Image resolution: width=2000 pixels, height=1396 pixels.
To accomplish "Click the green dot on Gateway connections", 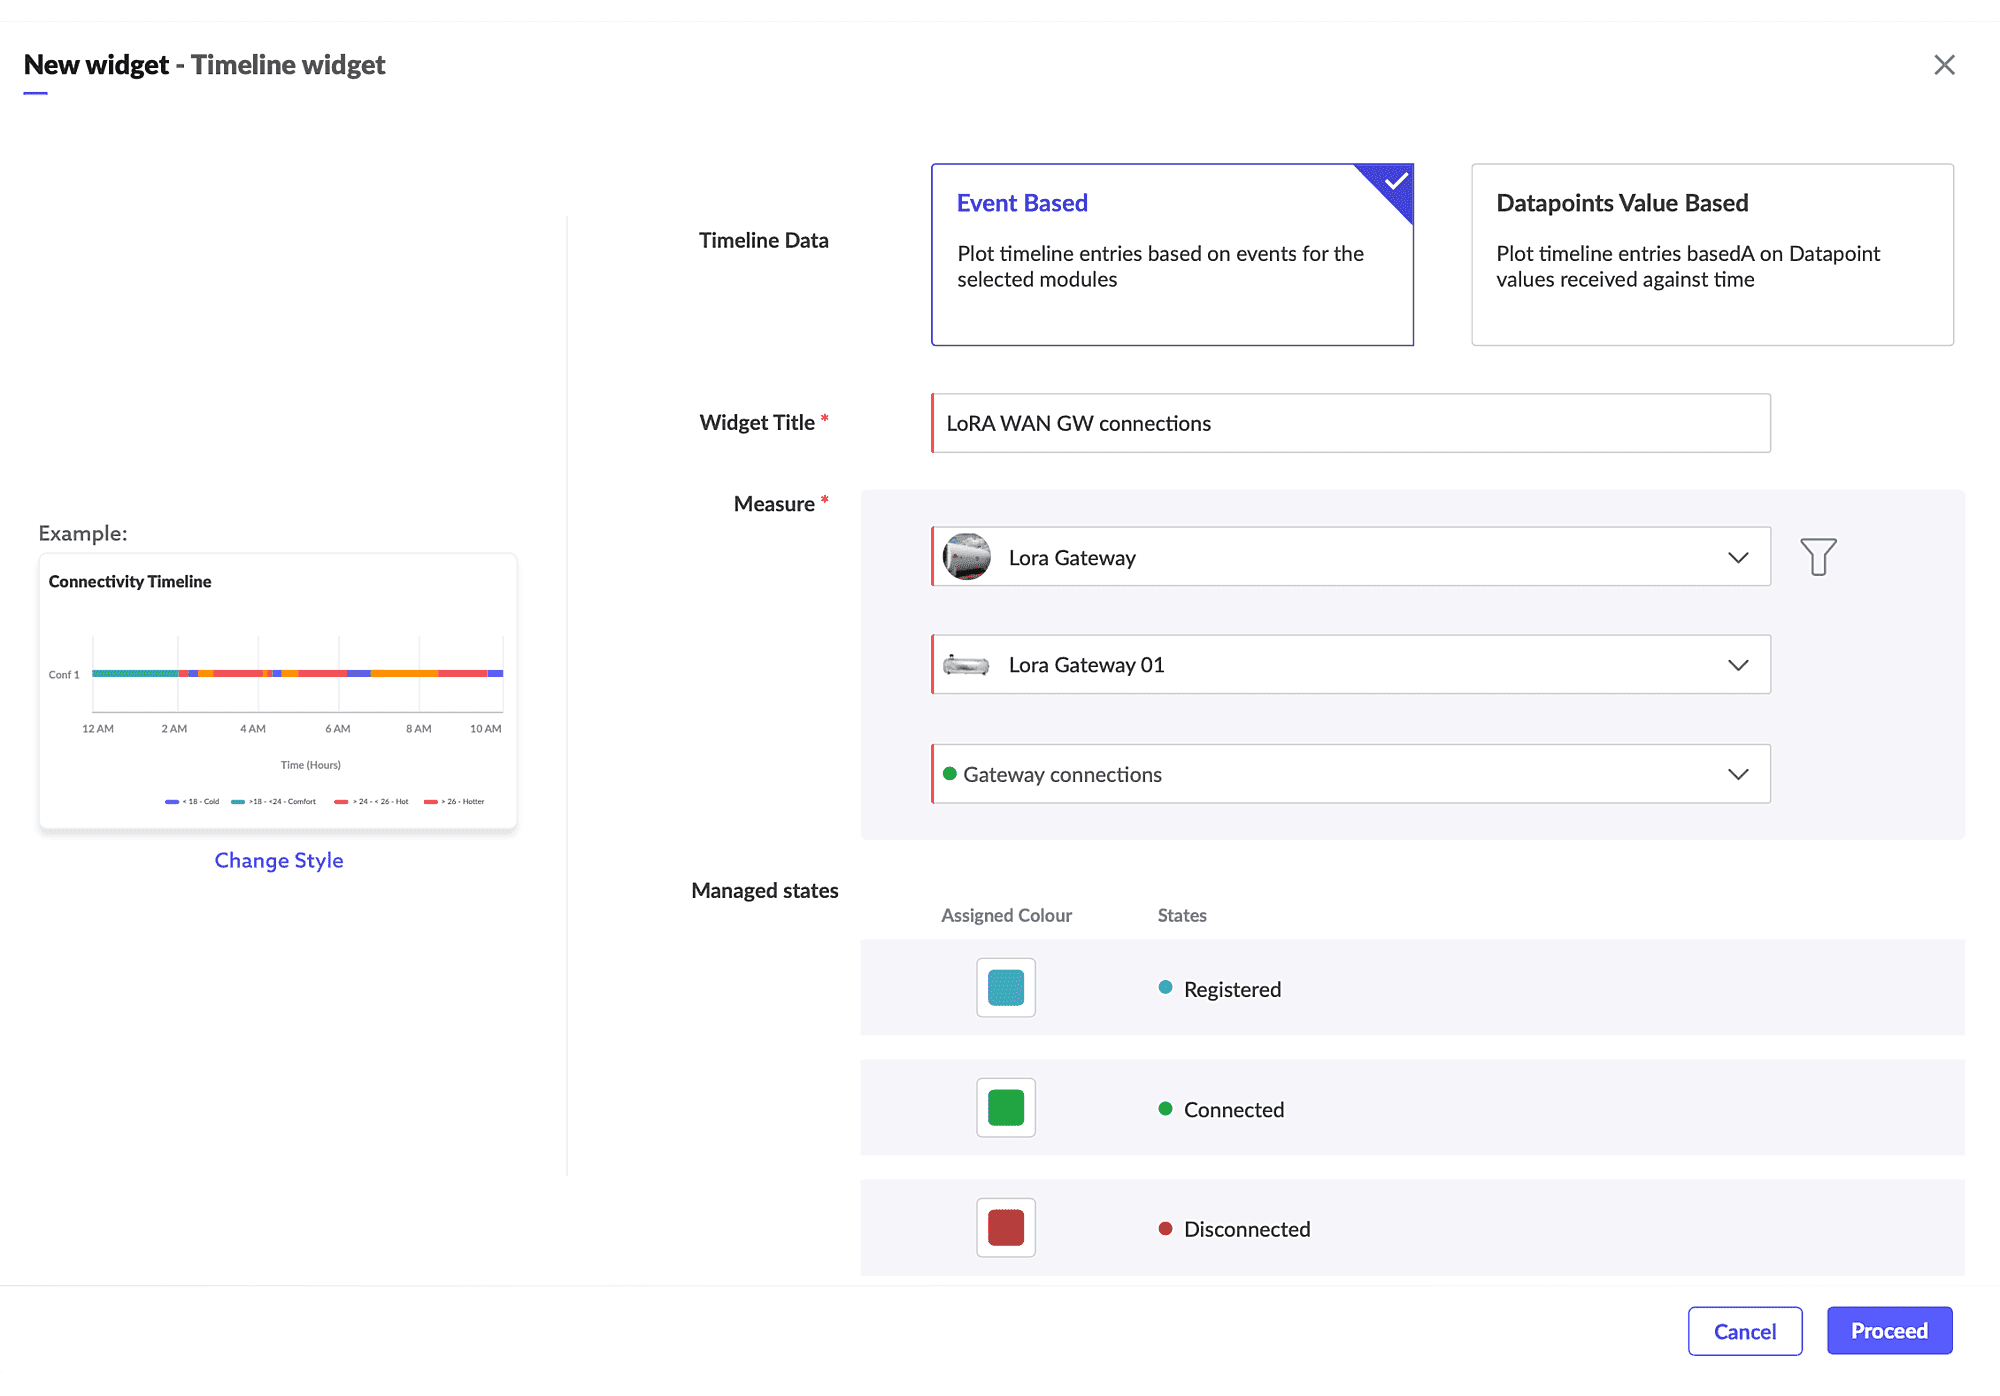I will [x=950, y=774].
